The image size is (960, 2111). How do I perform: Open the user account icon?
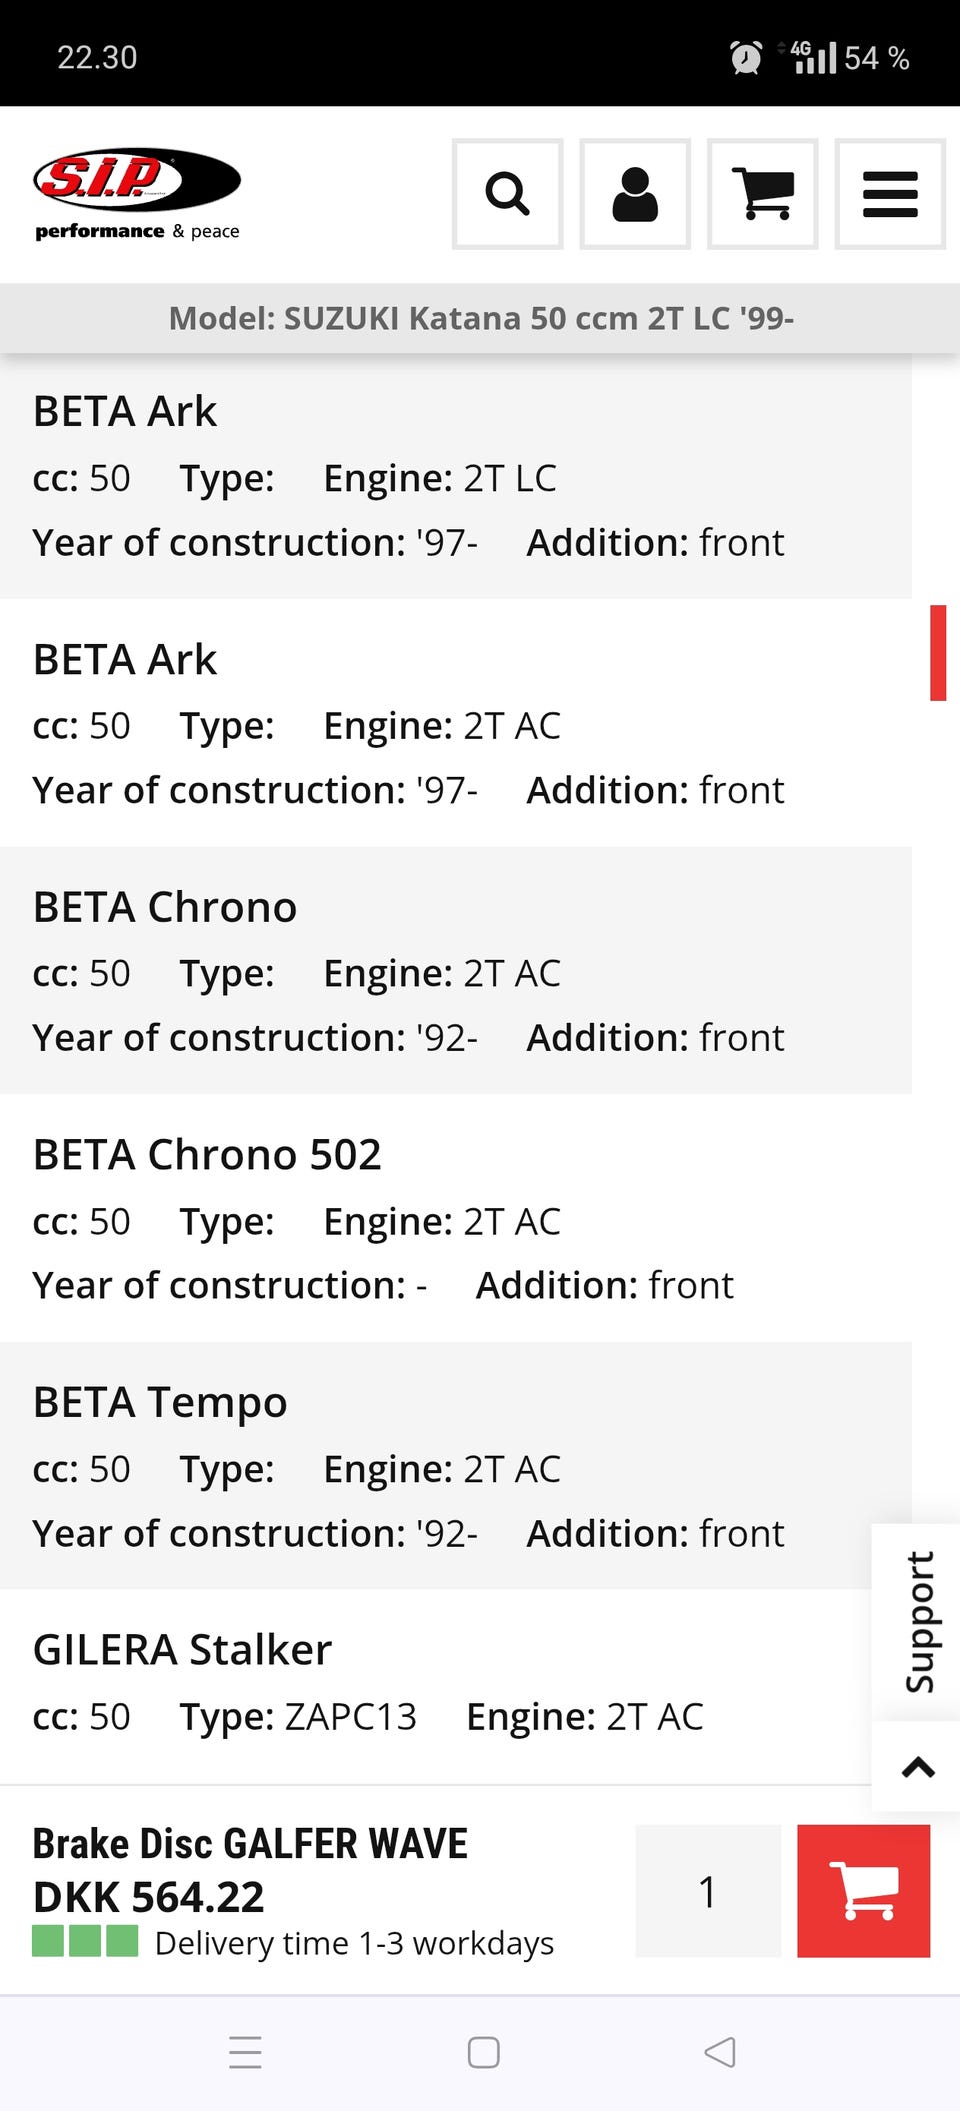[x=635, y=194]
